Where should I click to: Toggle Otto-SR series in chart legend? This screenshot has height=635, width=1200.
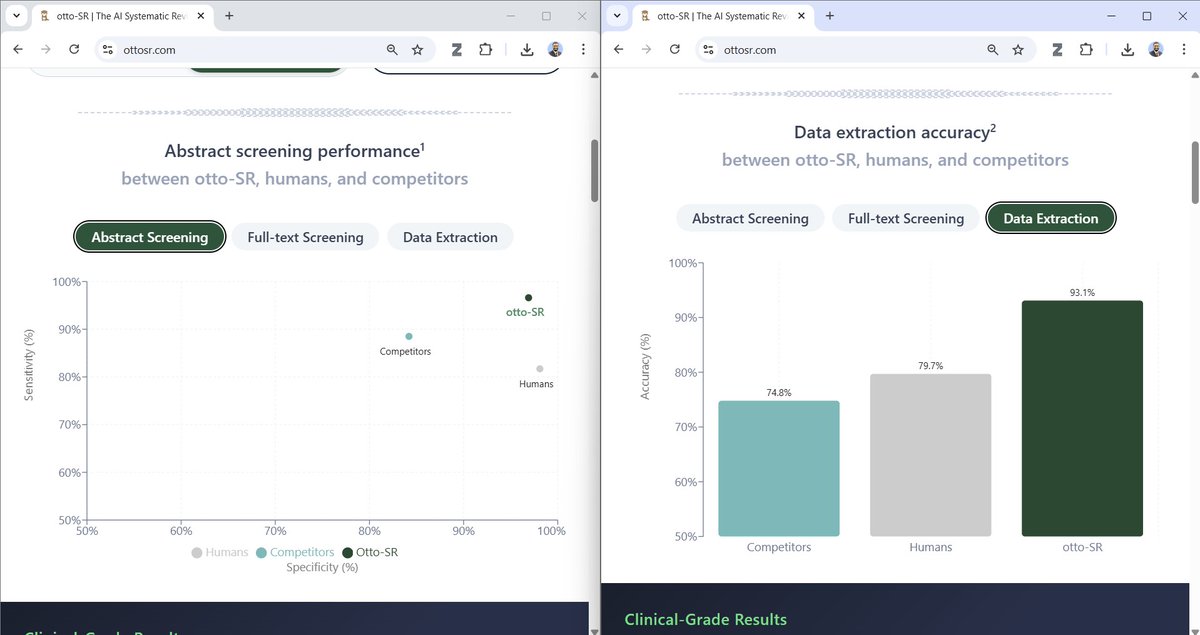click(370, 552)
